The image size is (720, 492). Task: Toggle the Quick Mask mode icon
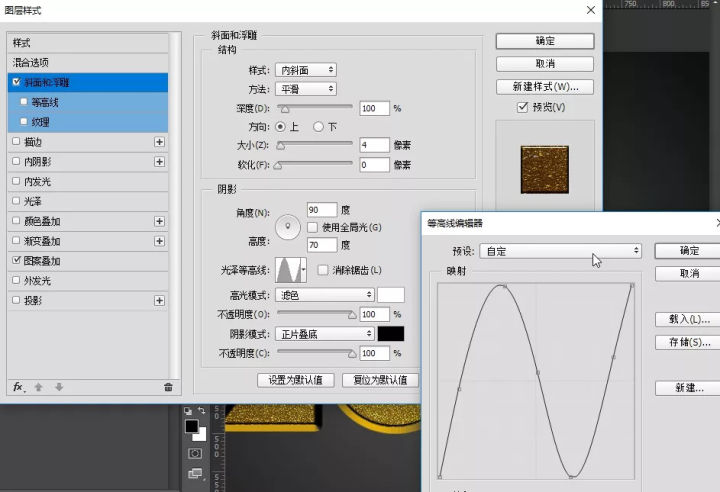[195, 453]
